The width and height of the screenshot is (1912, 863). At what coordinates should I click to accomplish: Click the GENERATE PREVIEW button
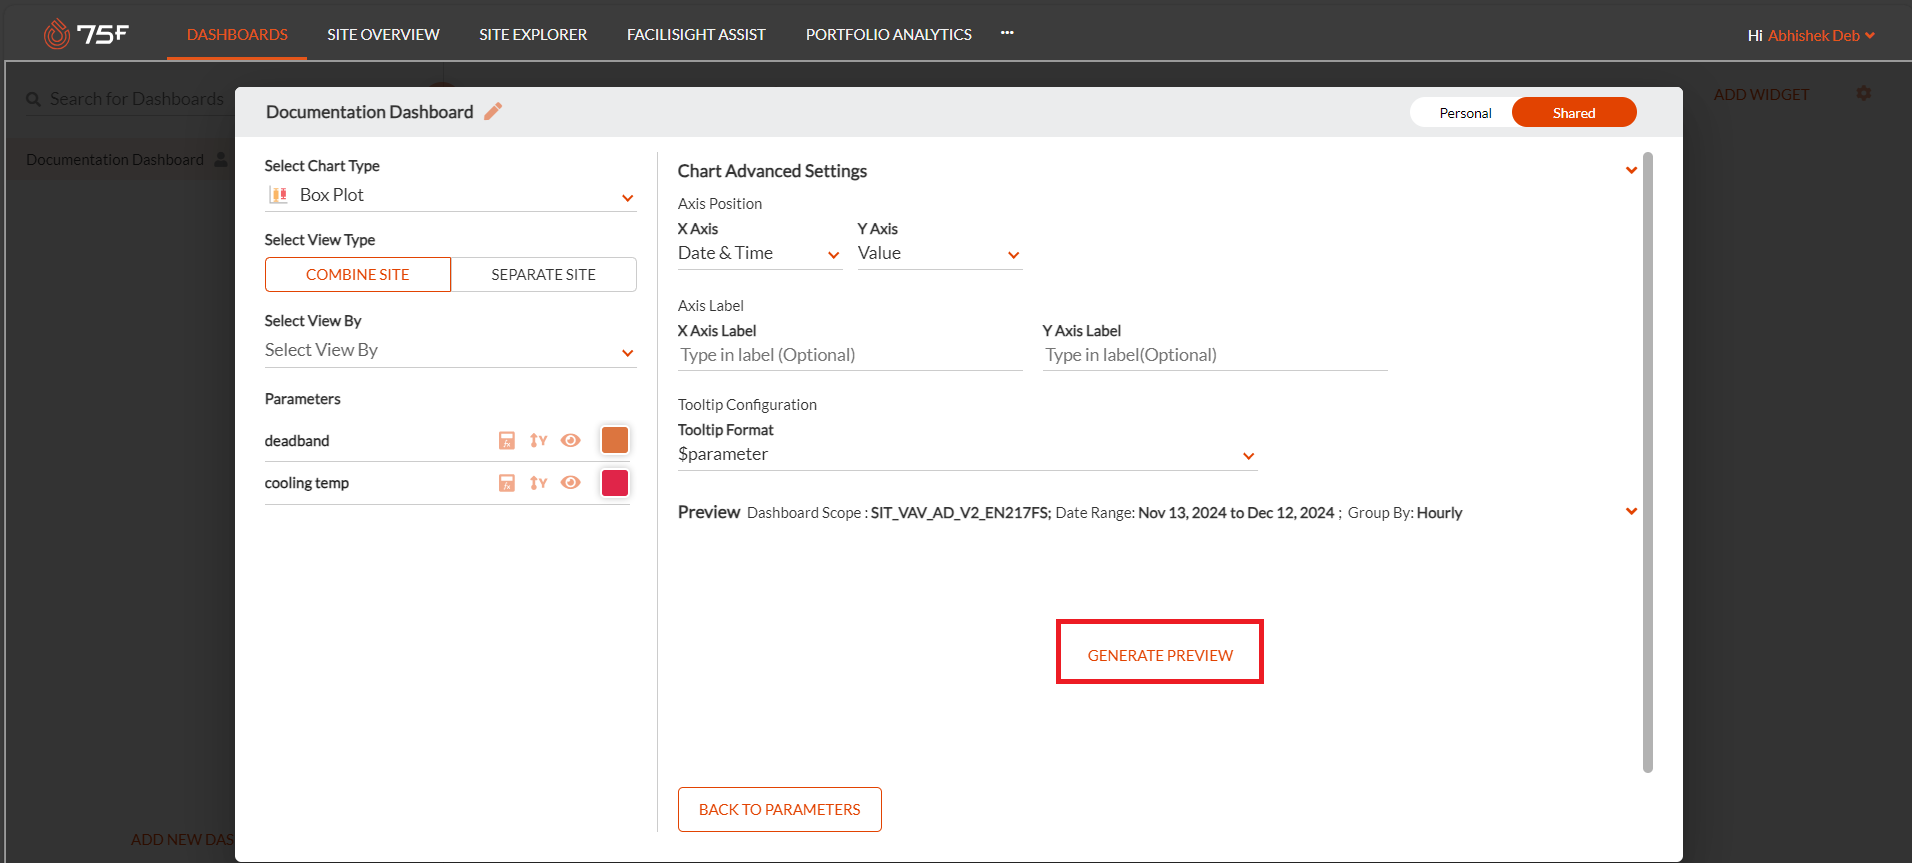coord(1160,655)
